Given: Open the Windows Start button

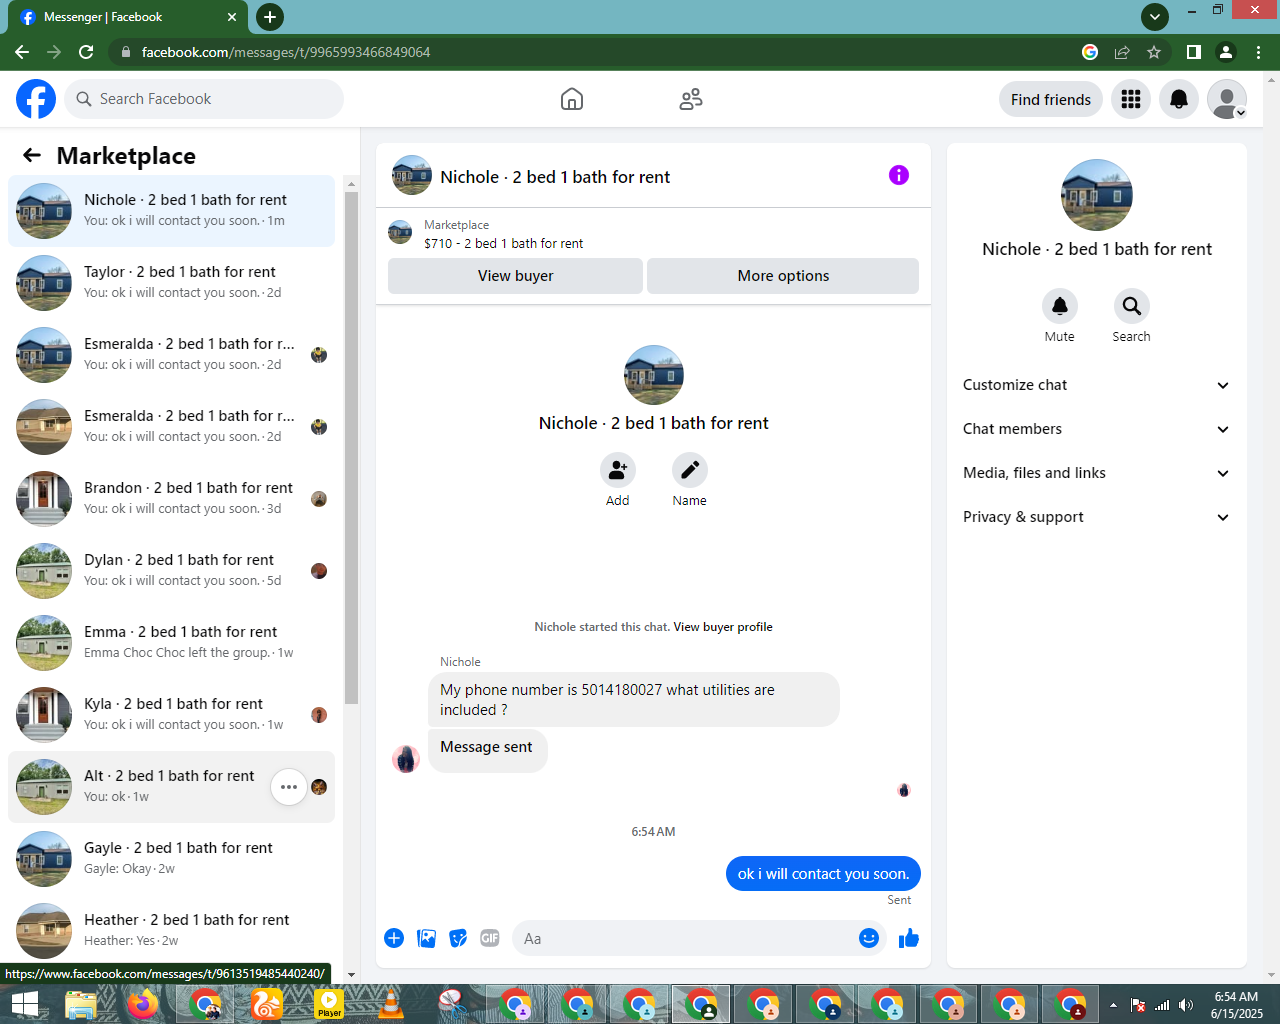Looking at the screenshot, I should (24, 1004).
